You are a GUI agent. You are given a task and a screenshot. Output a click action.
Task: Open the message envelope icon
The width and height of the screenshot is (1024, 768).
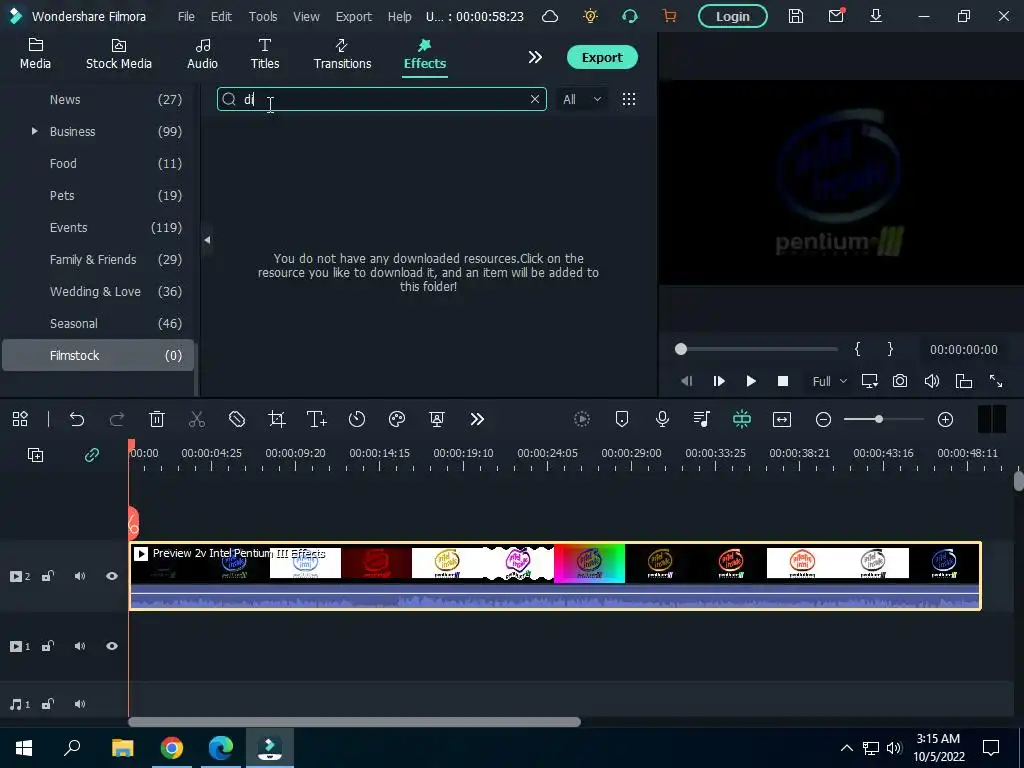(x=836, y=16)
